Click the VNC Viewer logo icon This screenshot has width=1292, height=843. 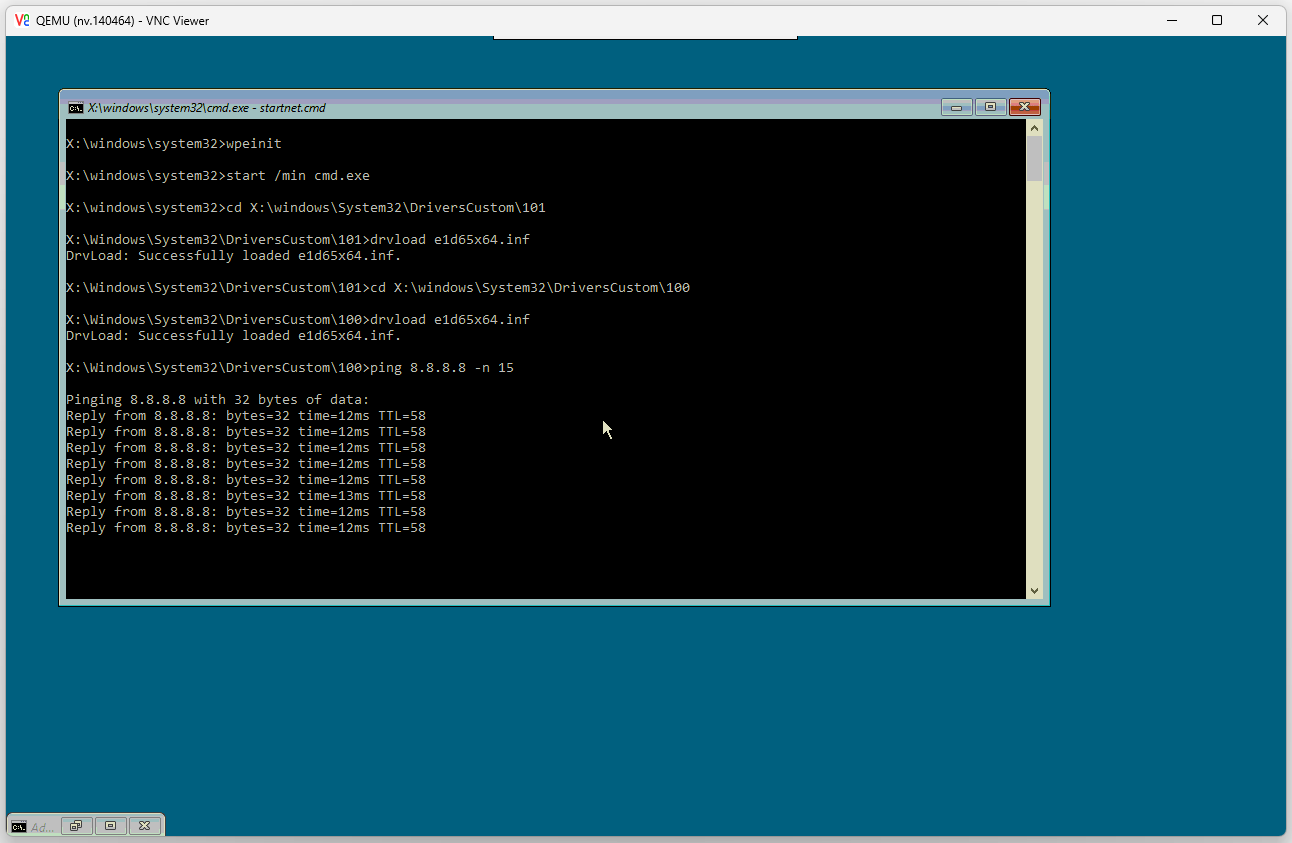22,20
